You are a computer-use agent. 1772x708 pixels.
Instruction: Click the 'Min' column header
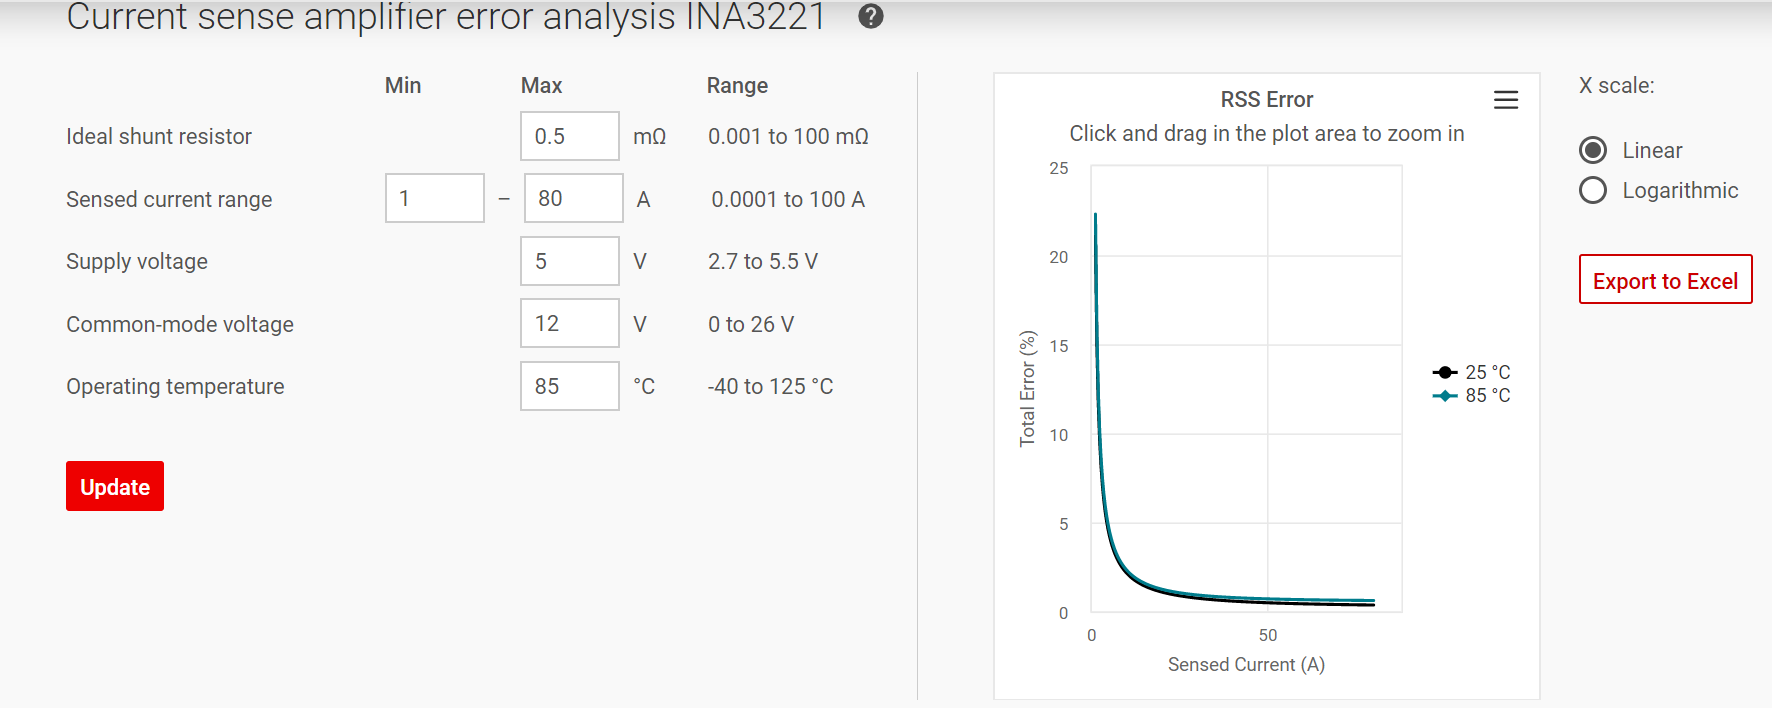pyautogui.click(x=403, y=86)
